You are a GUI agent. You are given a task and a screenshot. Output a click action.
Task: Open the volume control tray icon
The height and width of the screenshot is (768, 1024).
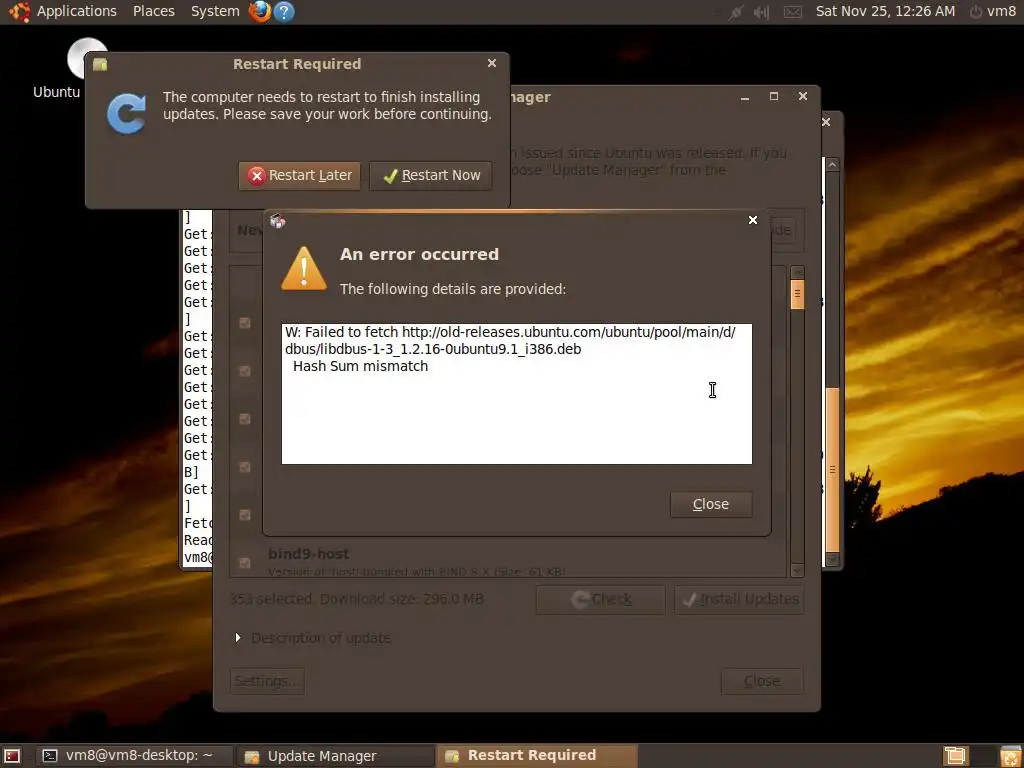click(761, 12)
